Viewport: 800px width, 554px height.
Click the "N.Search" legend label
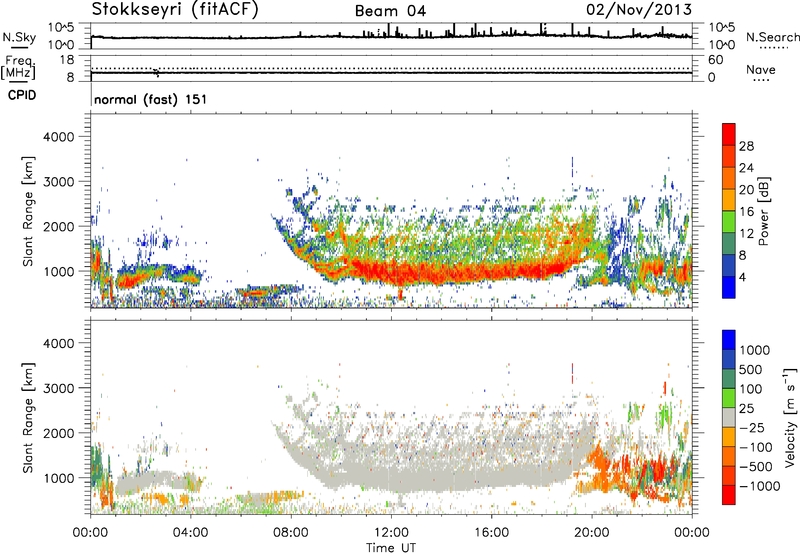coord(772,37)
